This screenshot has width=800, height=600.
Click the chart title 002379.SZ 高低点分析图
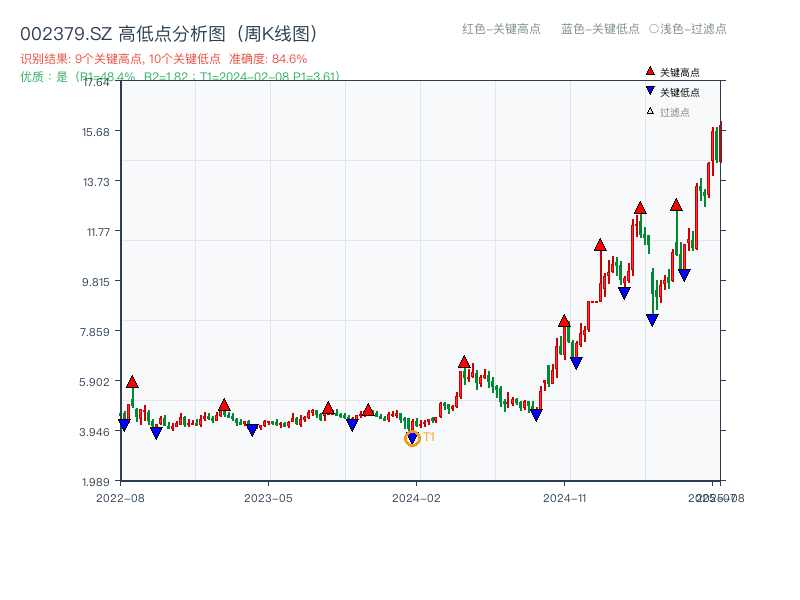pos(169,34)
